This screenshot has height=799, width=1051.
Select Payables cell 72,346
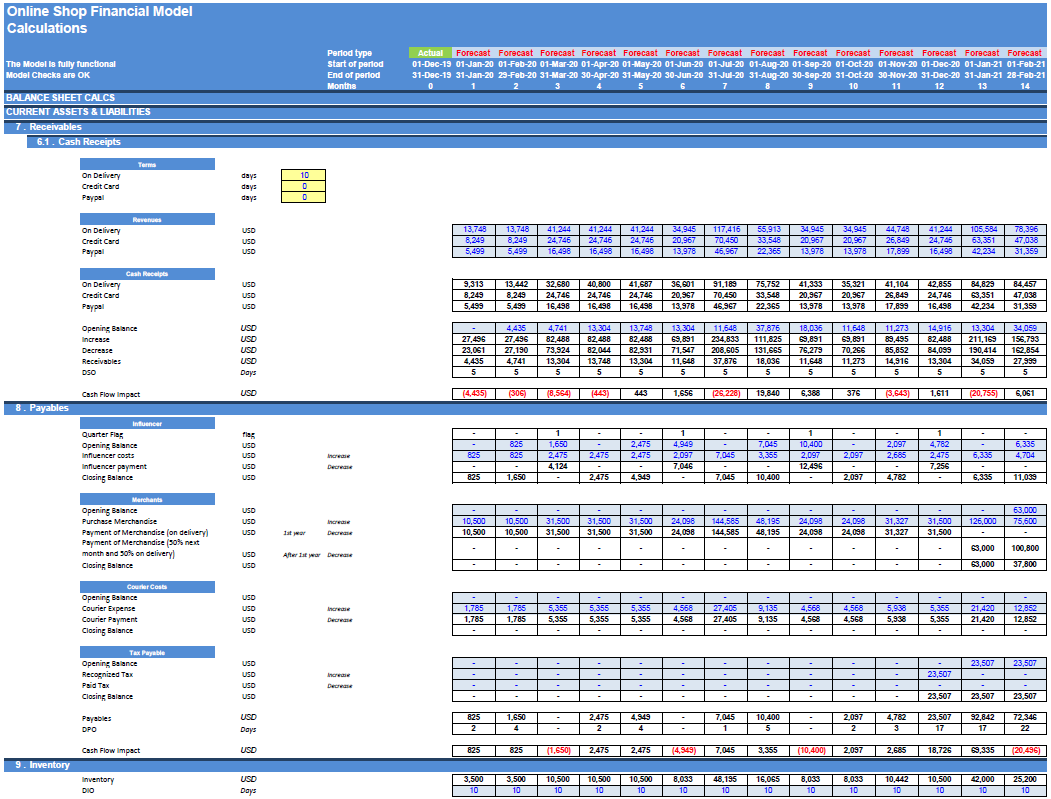(1026, 717)
